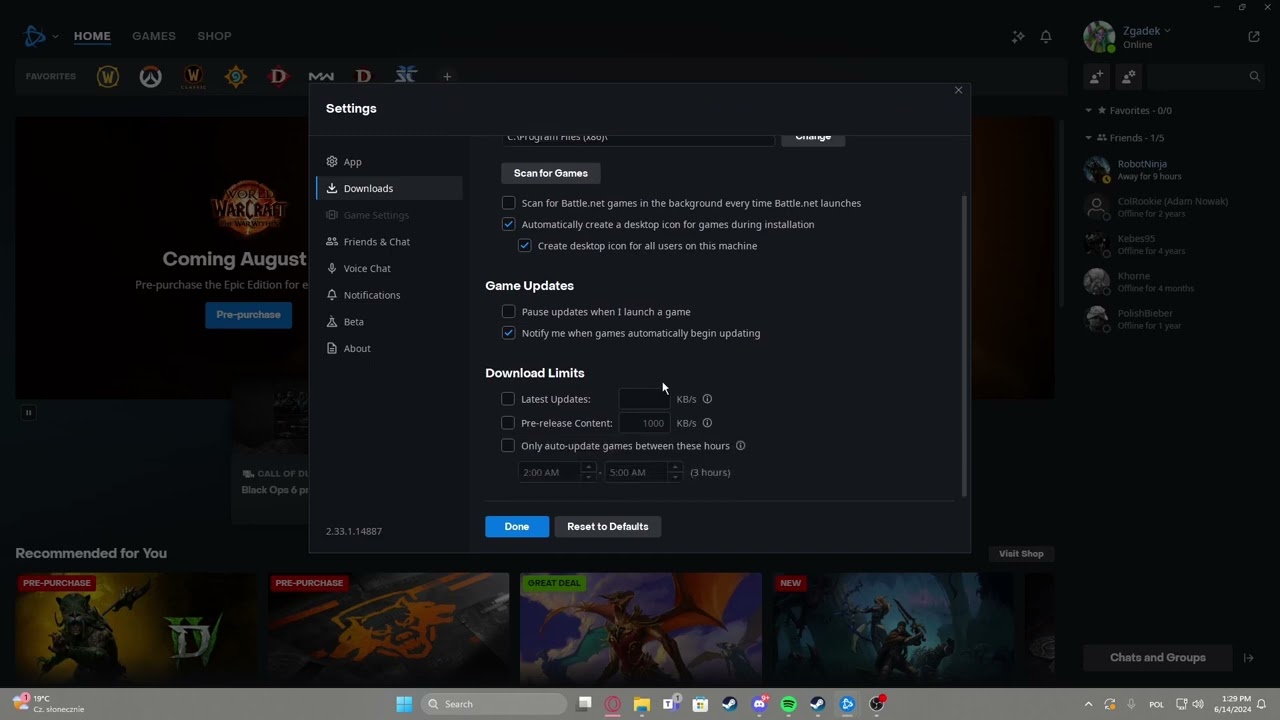Click the Pre-purchase button on banner
The width and height of the screenshot is (1280, 720).
pos(248,314)
